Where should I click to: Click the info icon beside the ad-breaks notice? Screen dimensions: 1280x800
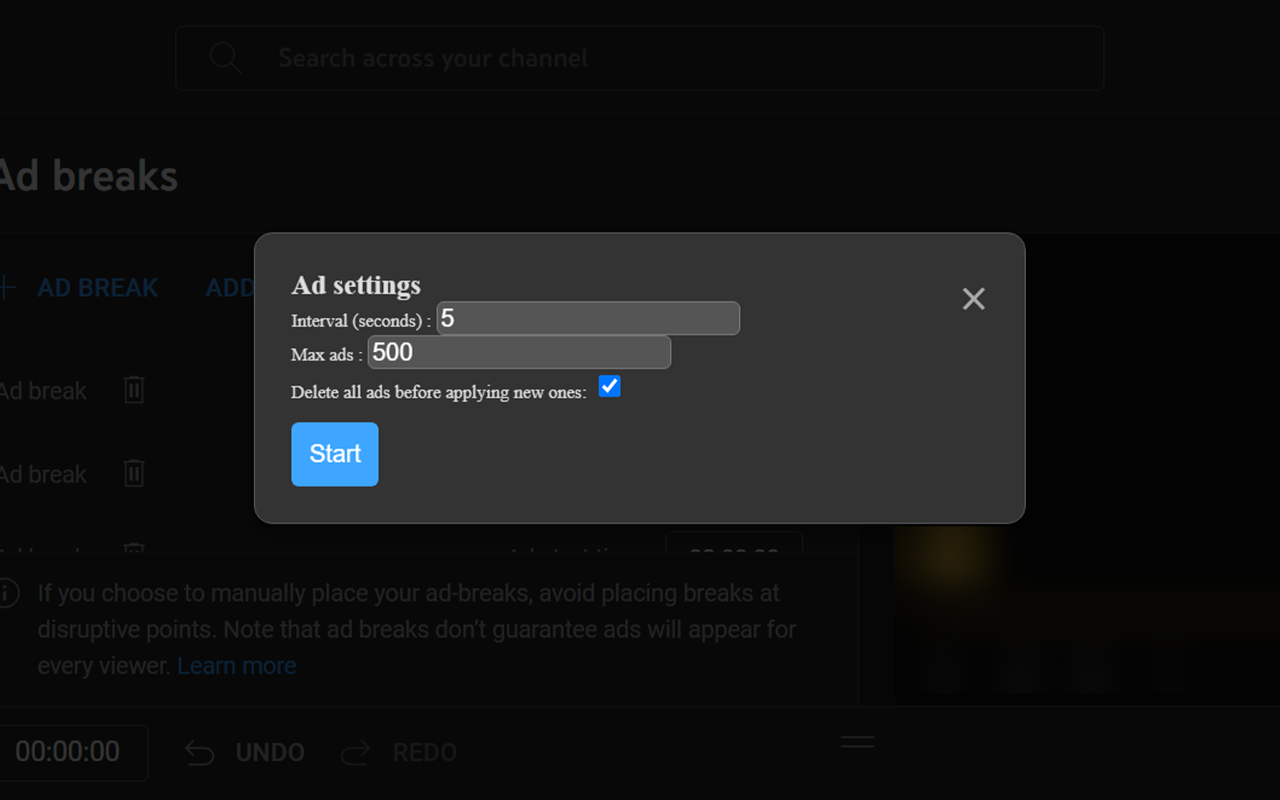coord(8,593)
